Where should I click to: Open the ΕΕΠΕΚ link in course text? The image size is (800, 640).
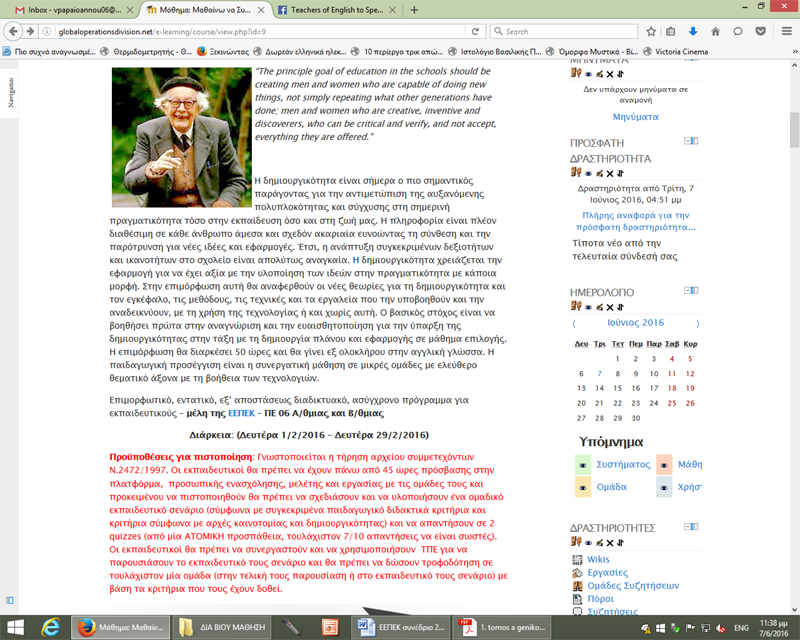241,413
